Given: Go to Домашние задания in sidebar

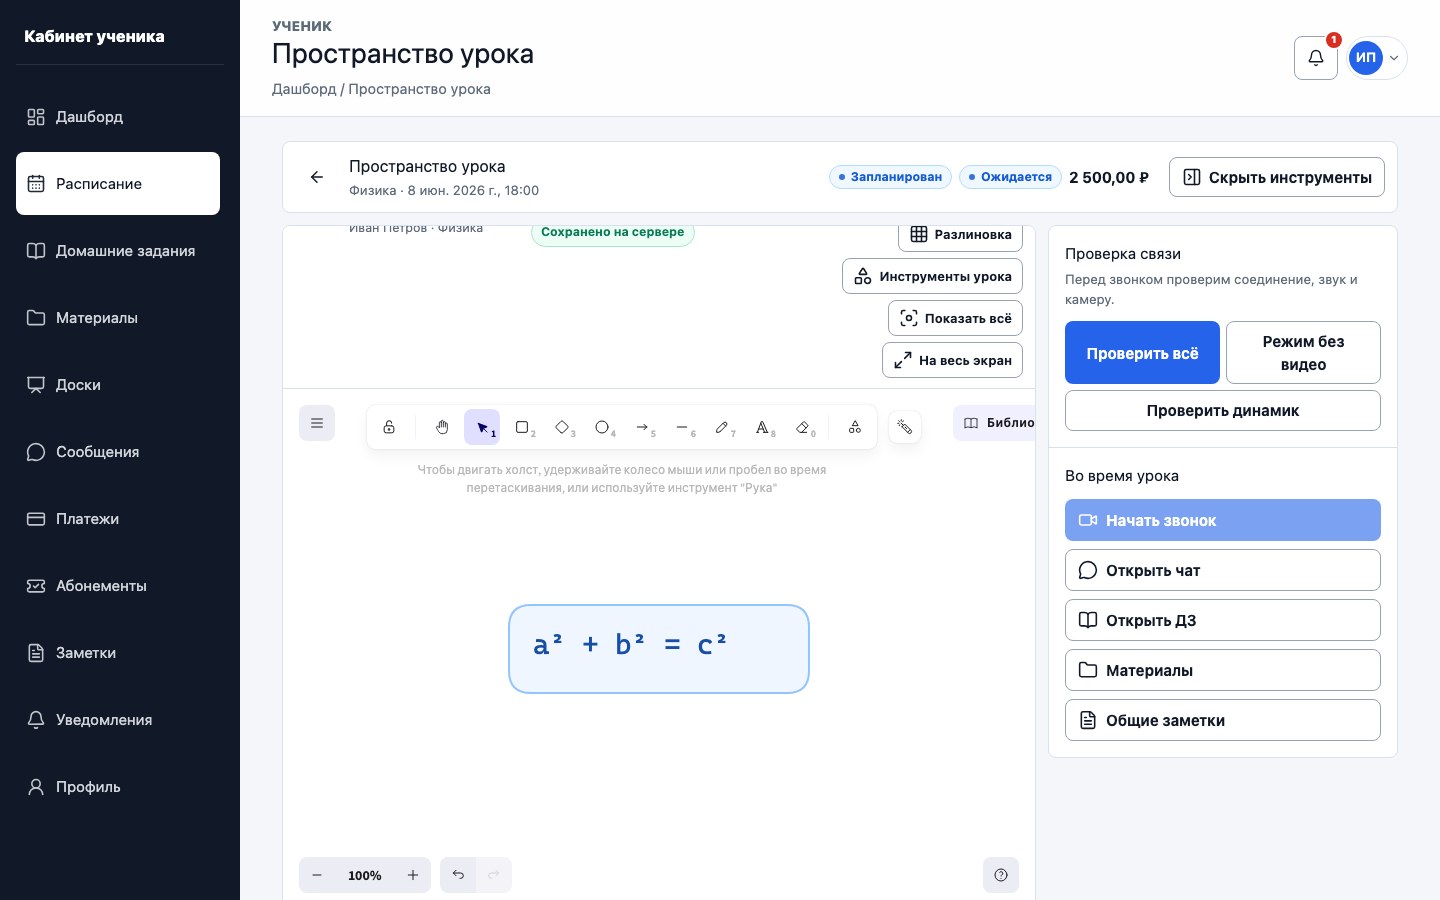Looking at the screenshot, I should coord(118,251).
